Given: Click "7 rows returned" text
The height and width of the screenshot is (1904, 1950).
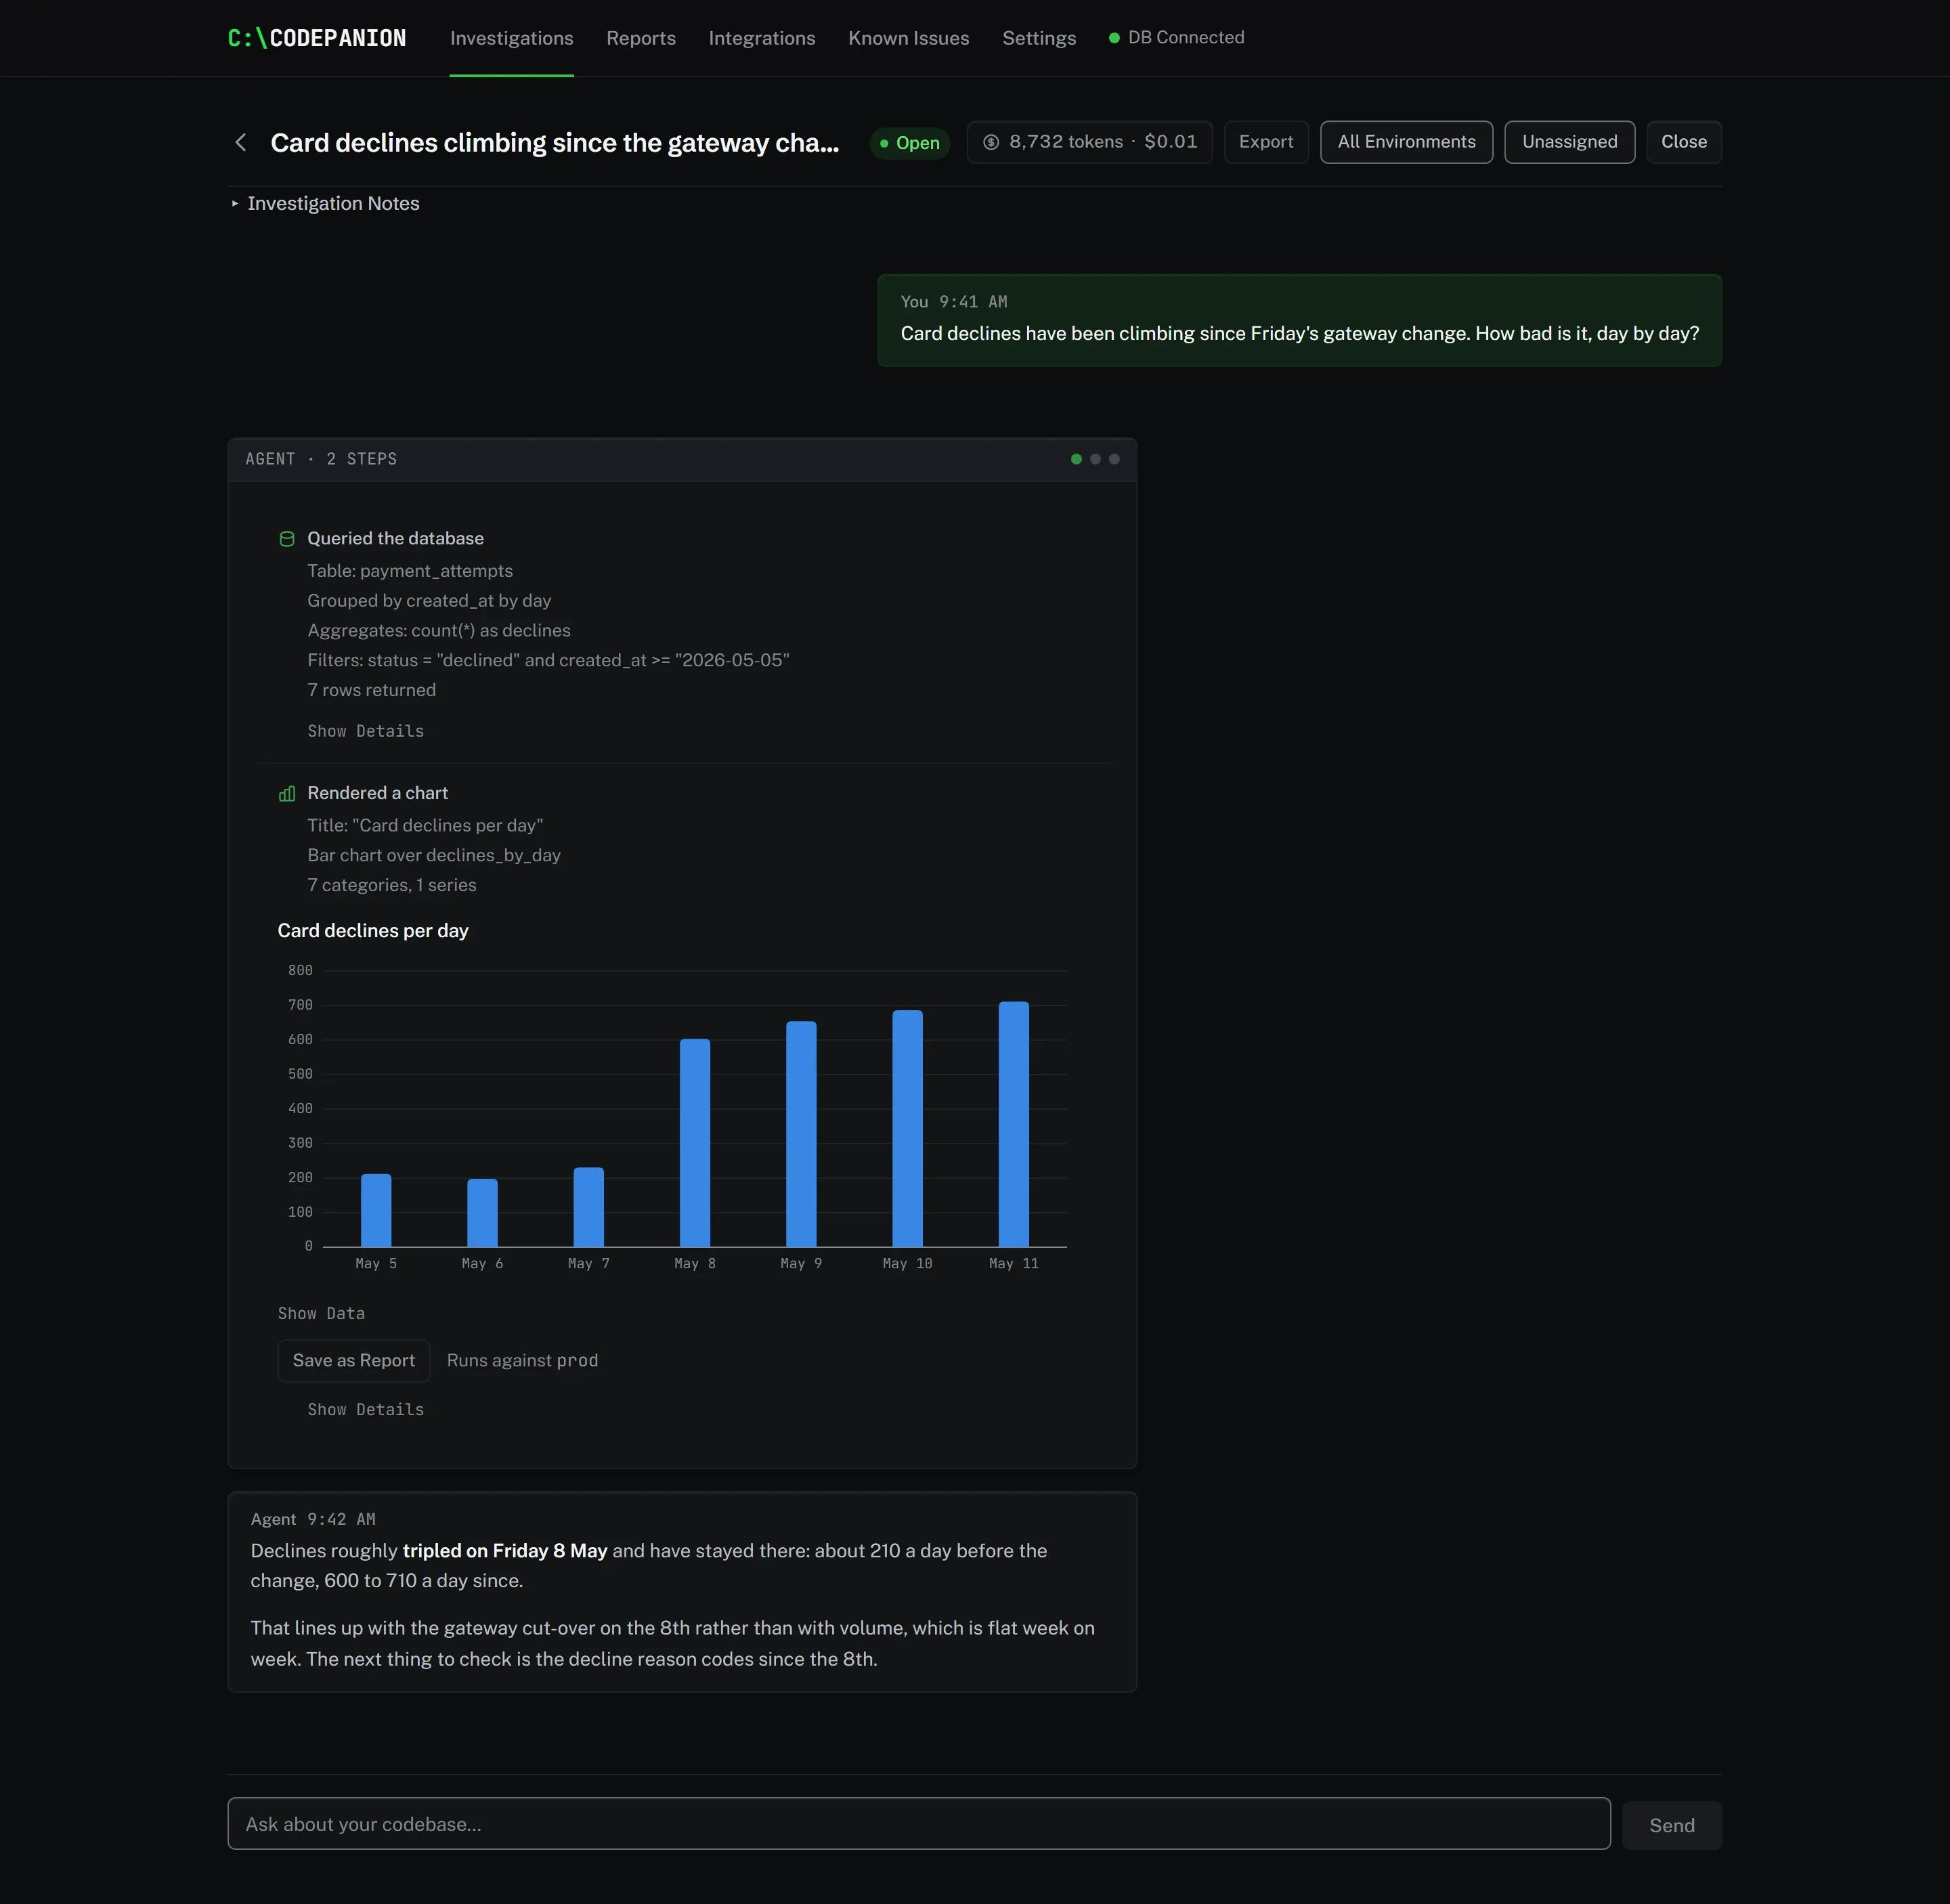Looking at the screenshot, I should click(x=372, y=690).
